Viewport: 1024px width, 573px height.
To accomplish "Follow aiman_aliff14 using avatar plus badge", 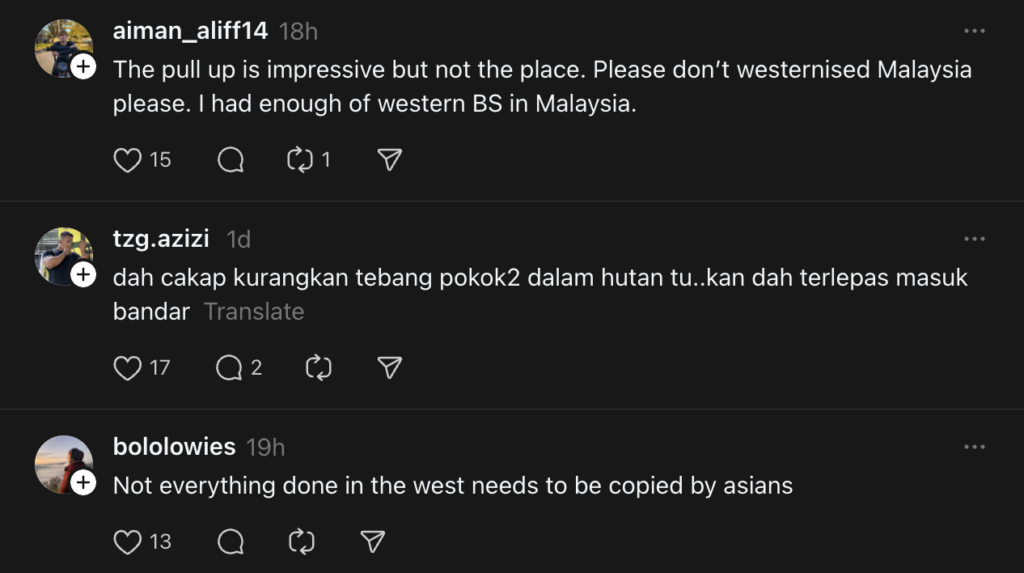I will click(84, 67).
